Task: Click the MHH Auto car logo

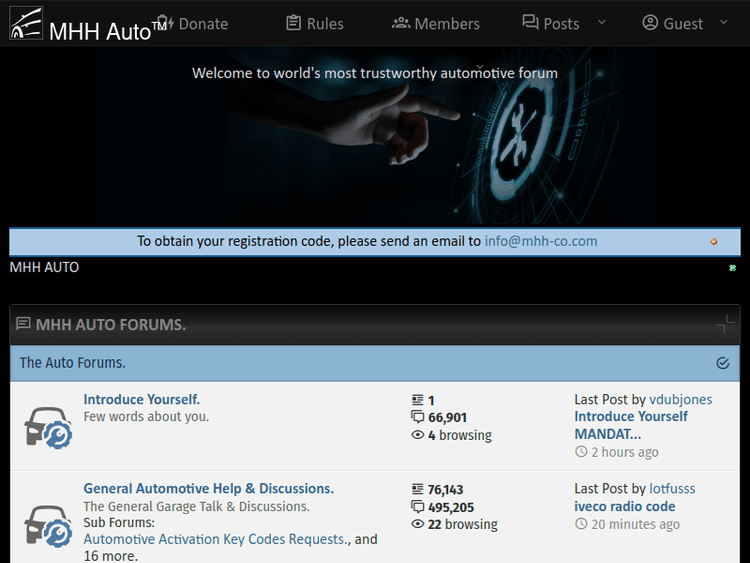Action: coord(26,23)
